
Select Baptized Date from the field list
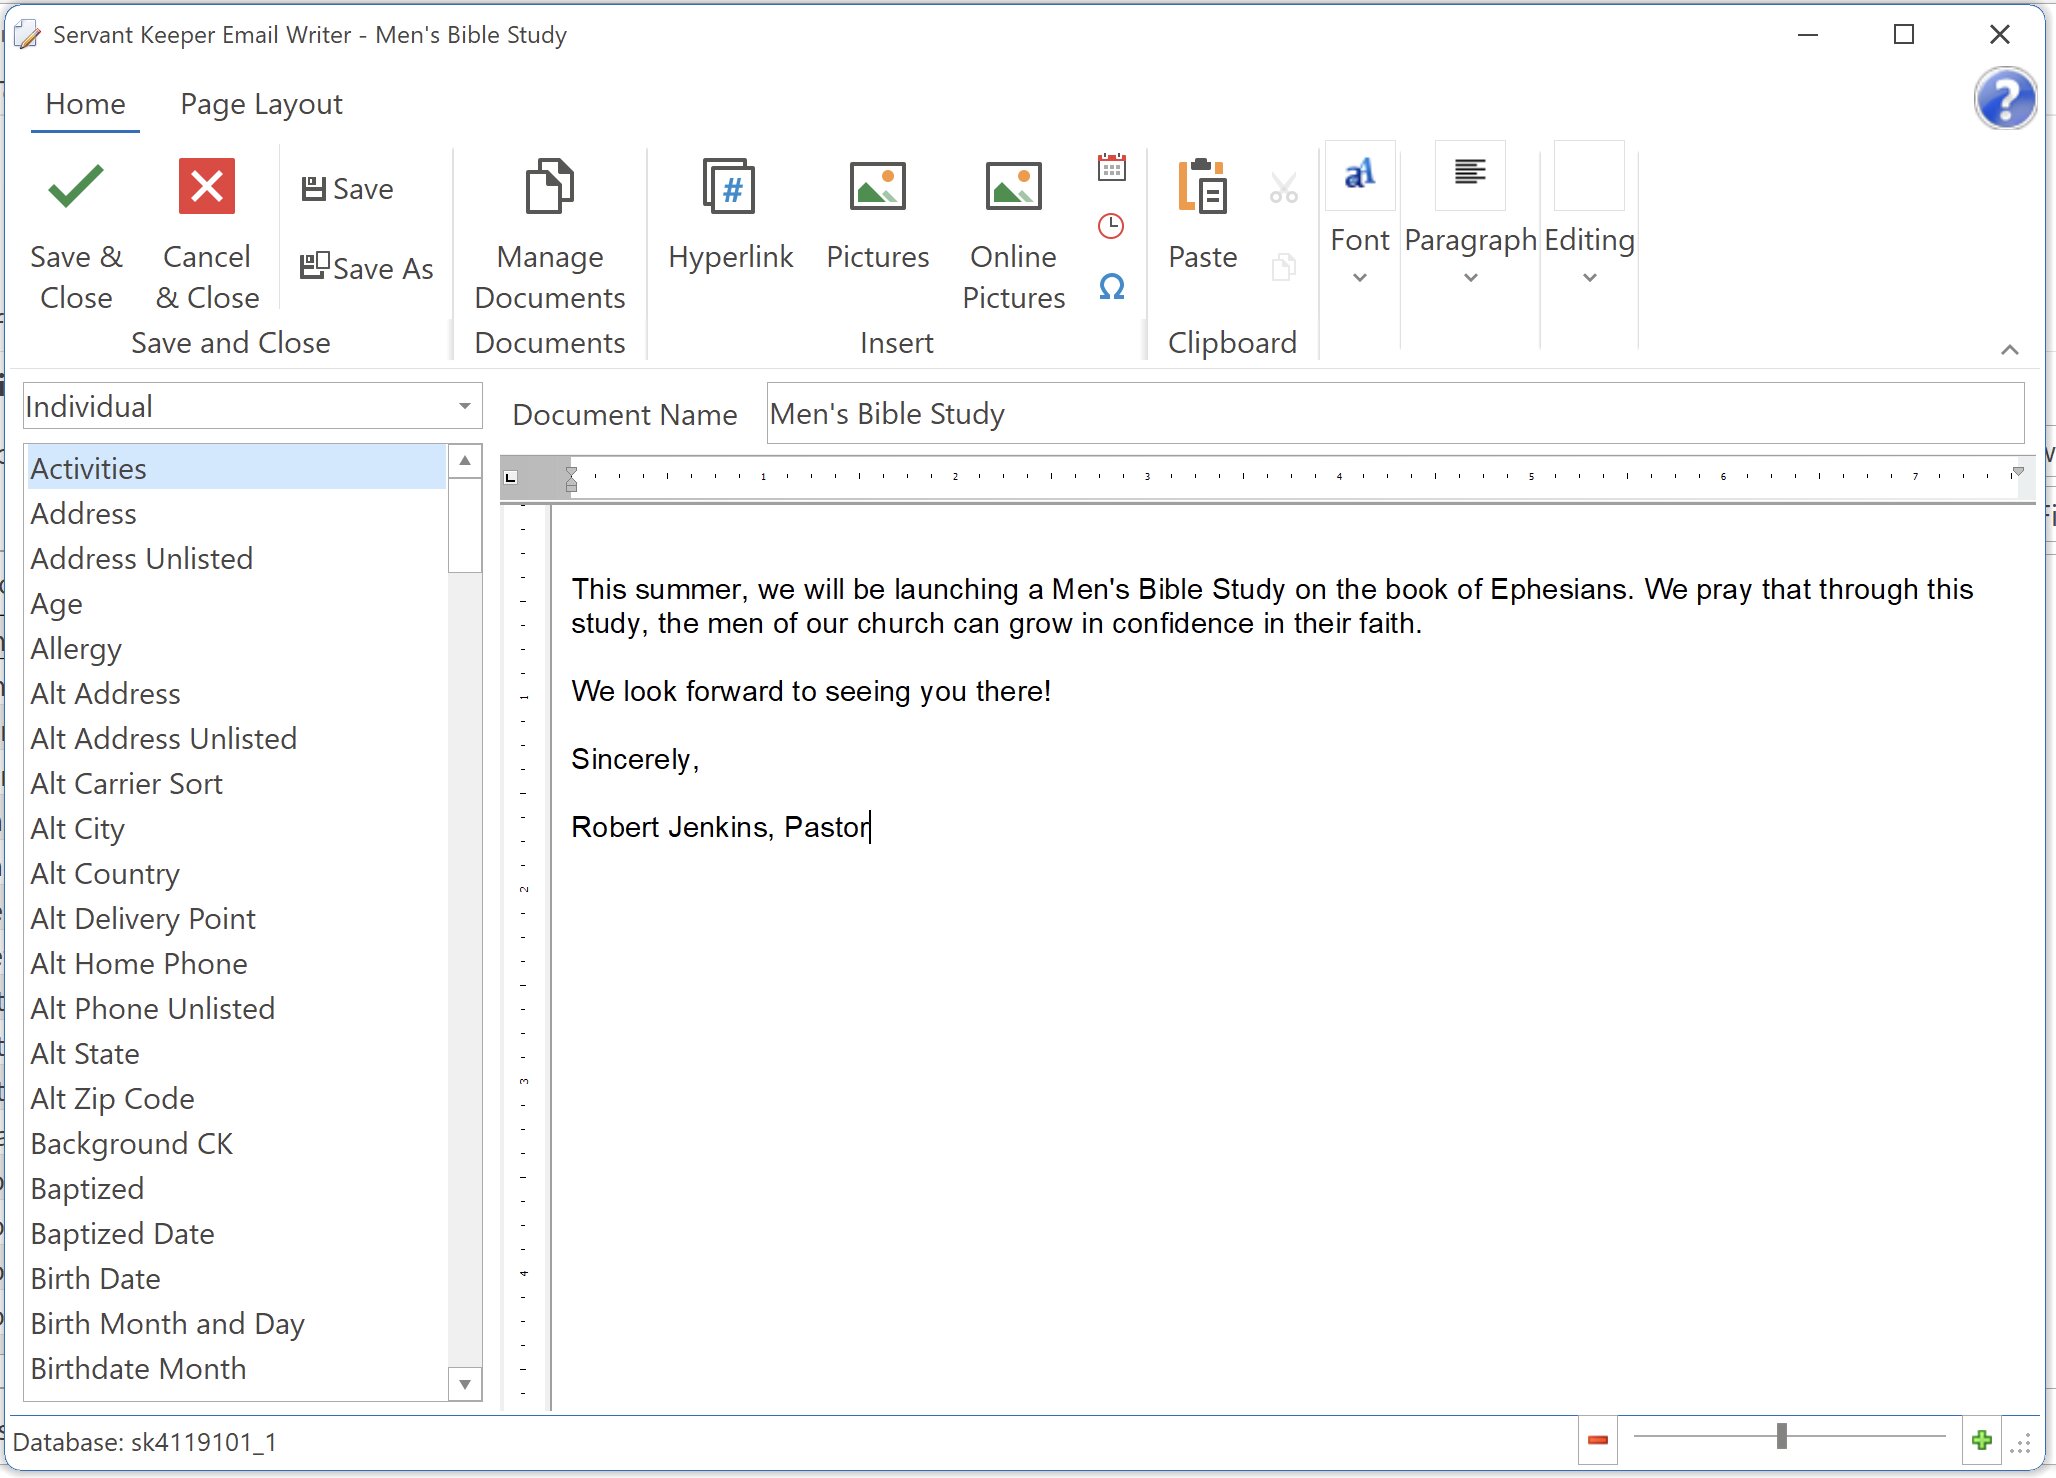(x=122, y=1233)
